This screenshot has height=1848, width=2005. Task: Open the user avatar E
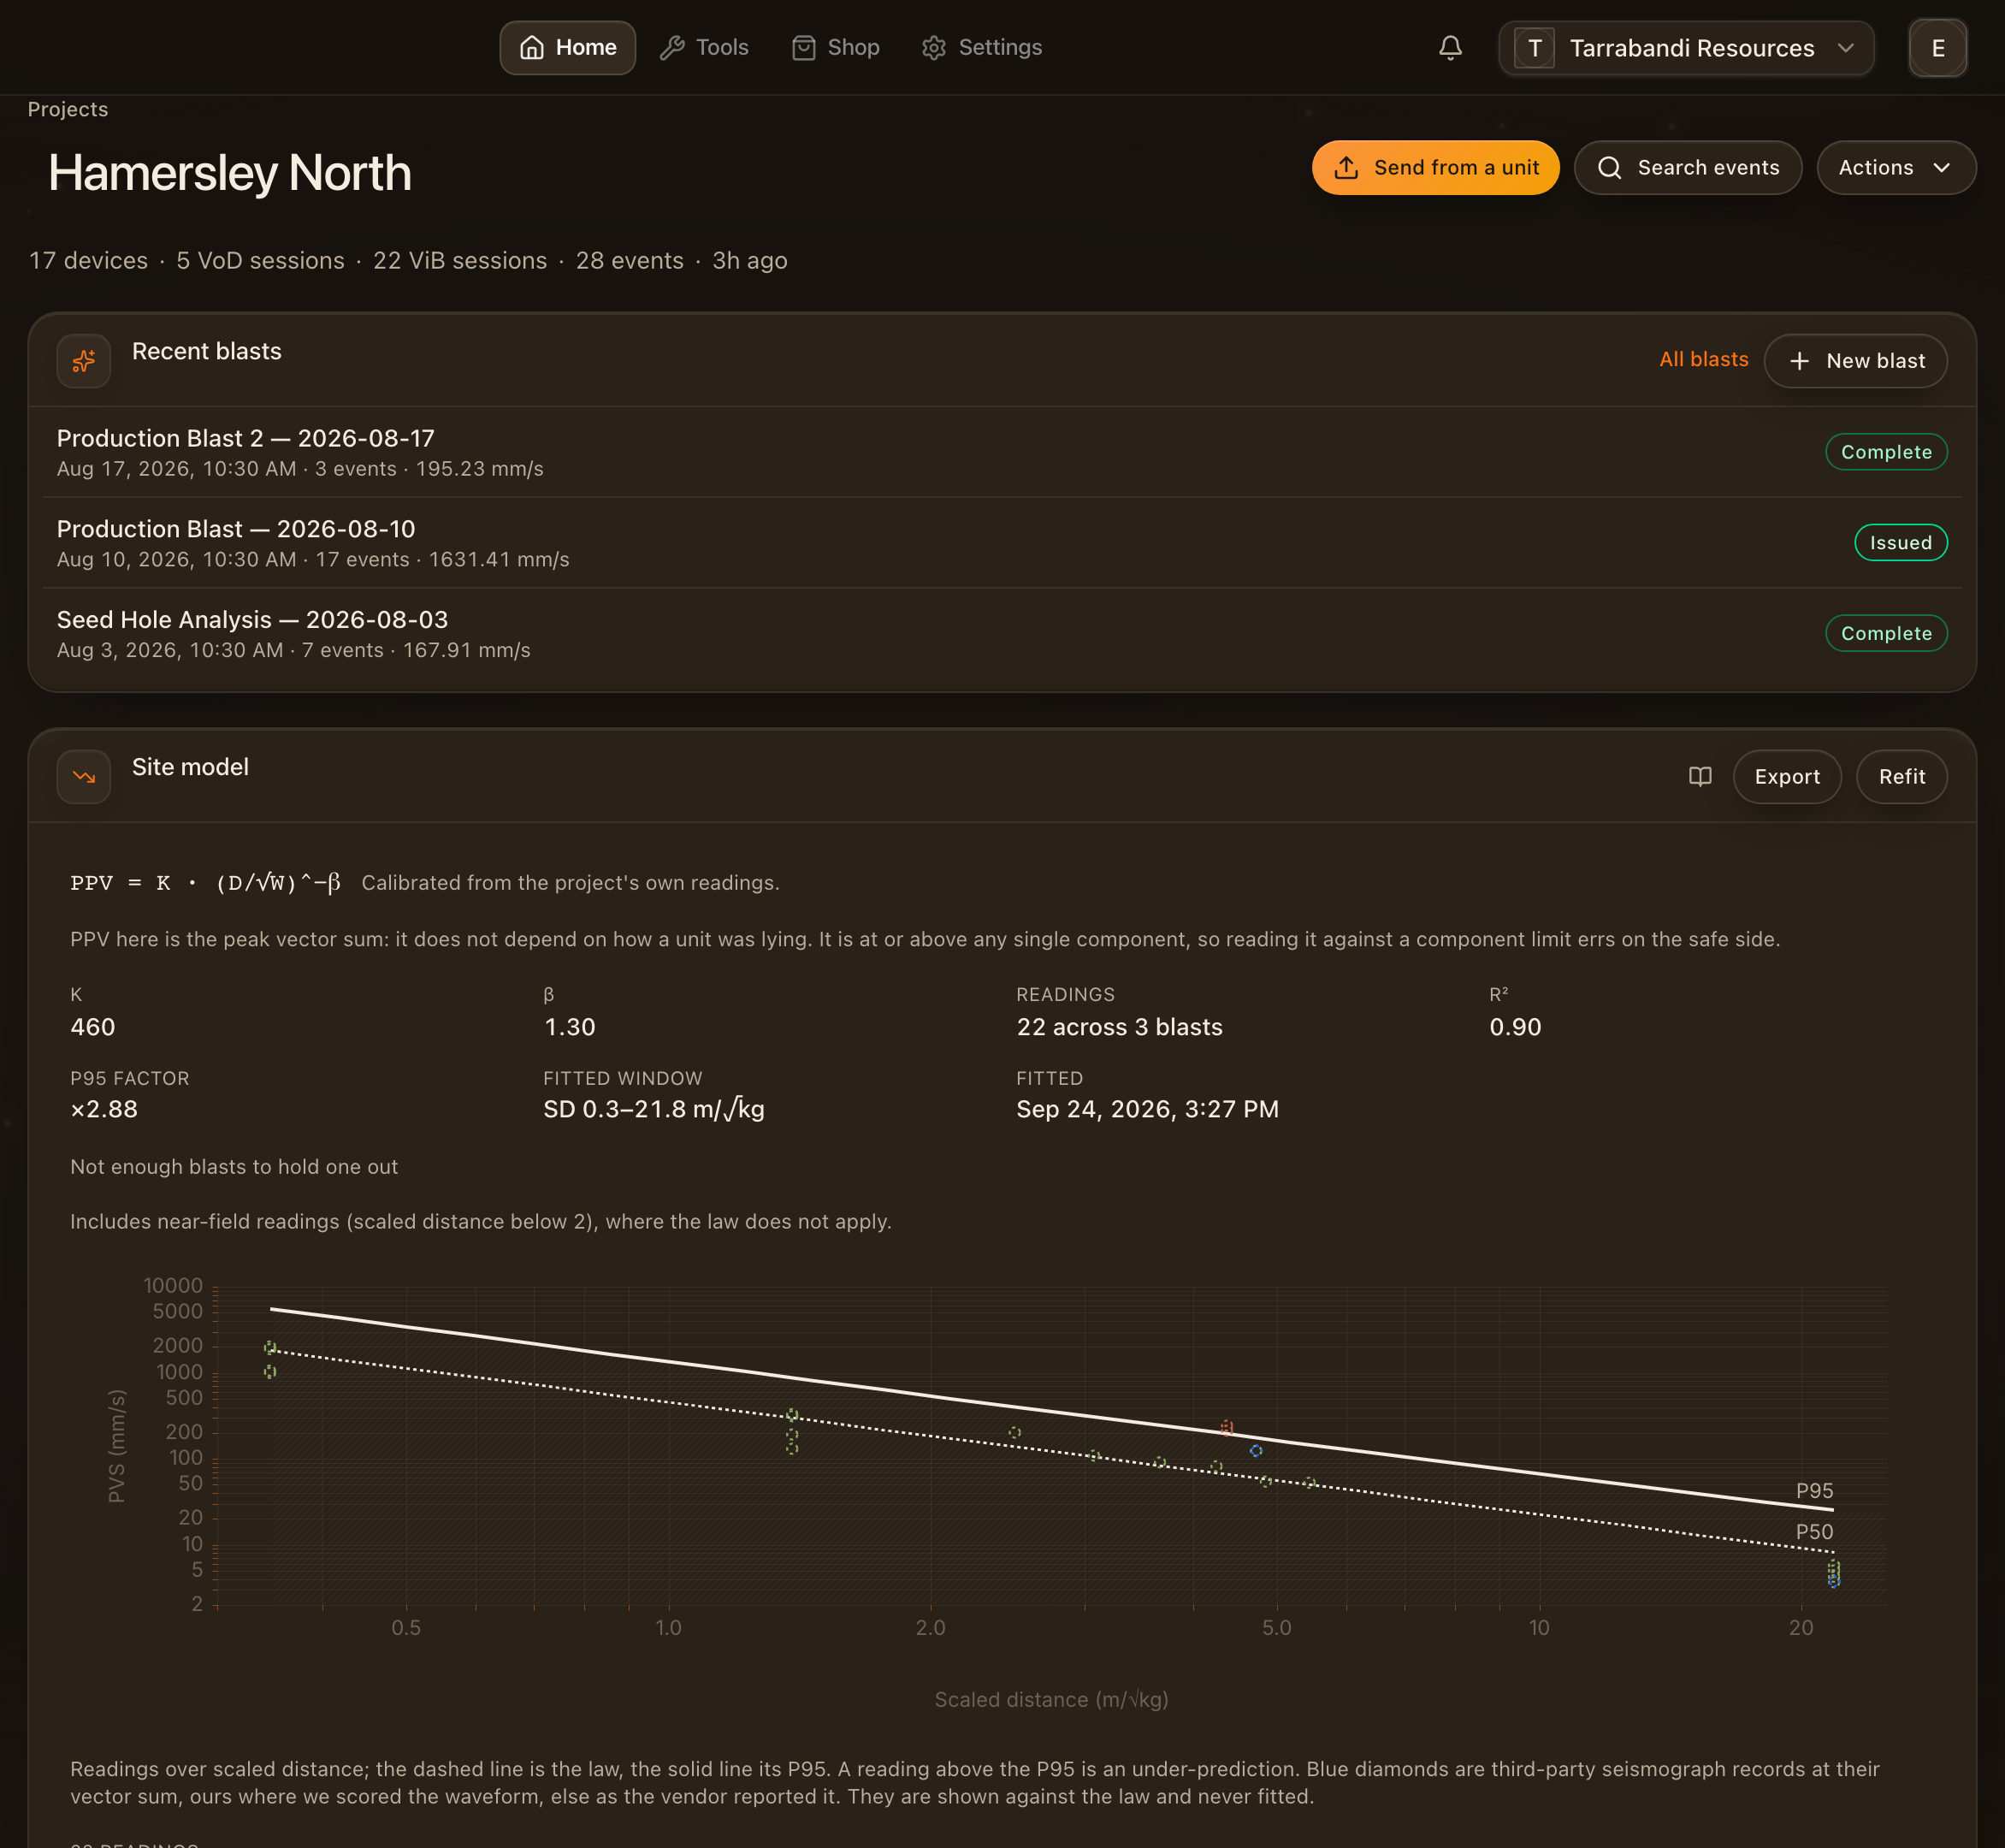(x=1937, y=48)
